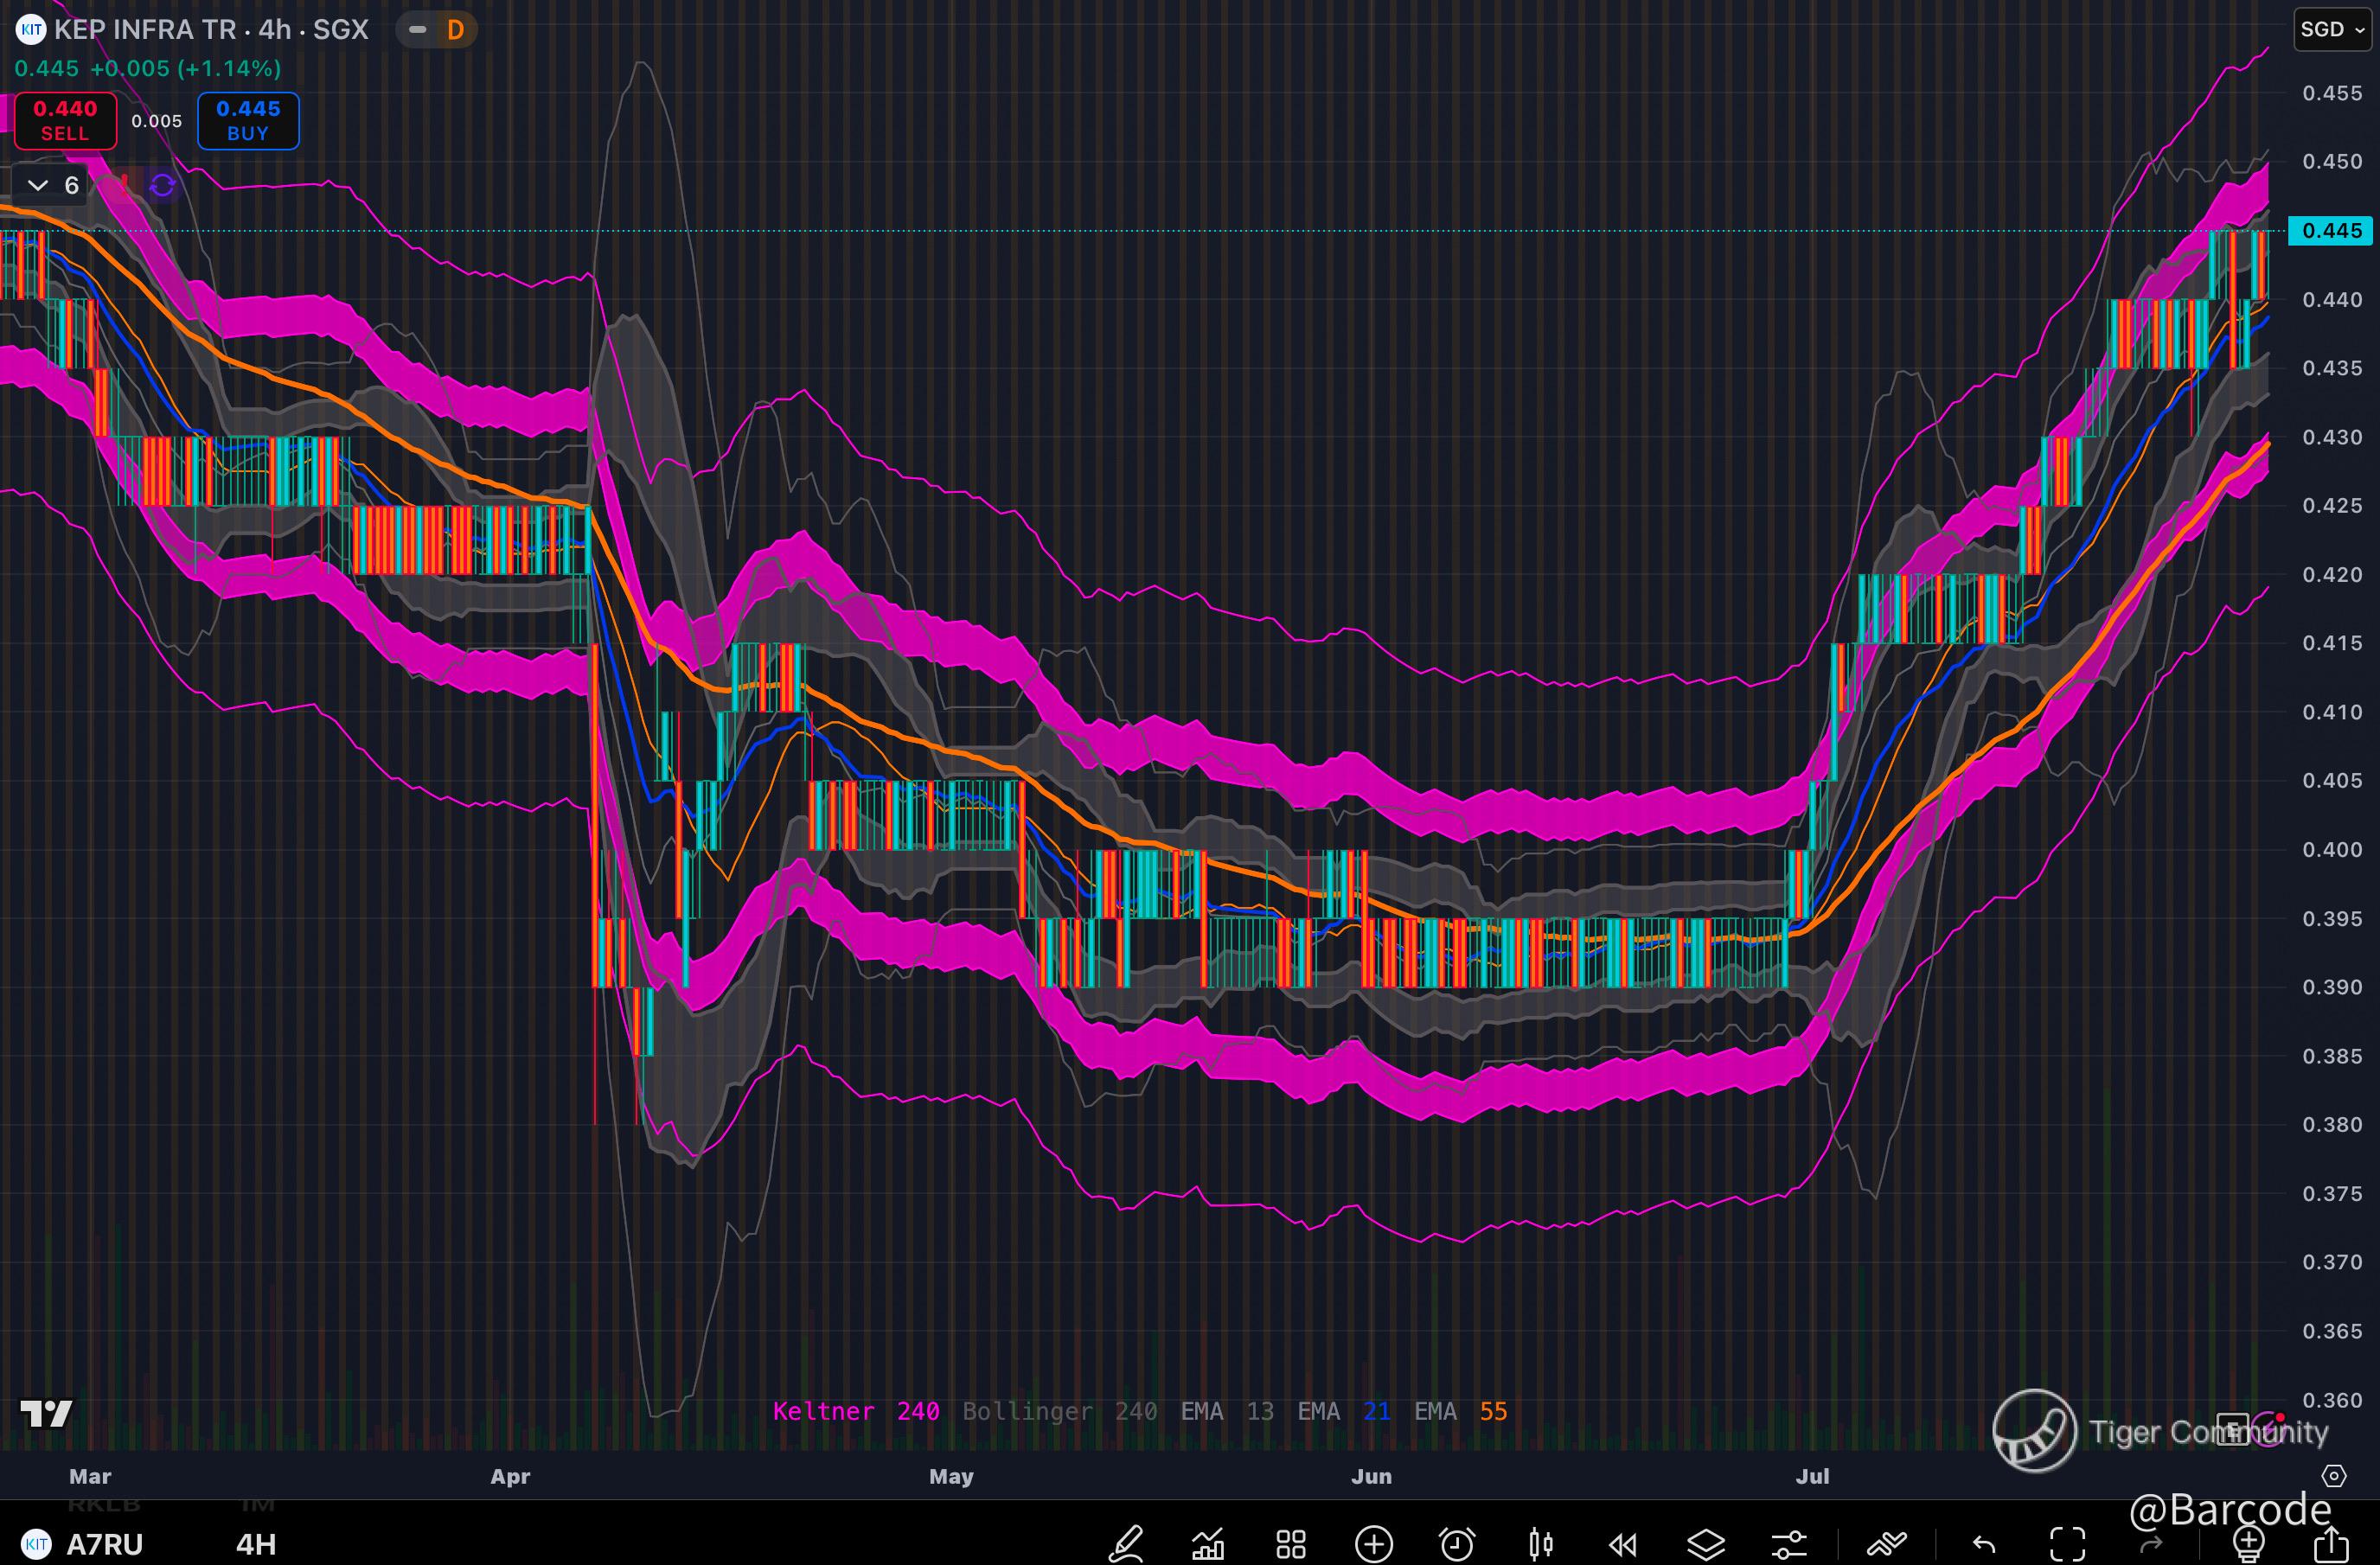Toggle the purple sync refresh indicator
Image resolution: width=2380 pixels, height=1565 pixels.
[x=162, y=185]
